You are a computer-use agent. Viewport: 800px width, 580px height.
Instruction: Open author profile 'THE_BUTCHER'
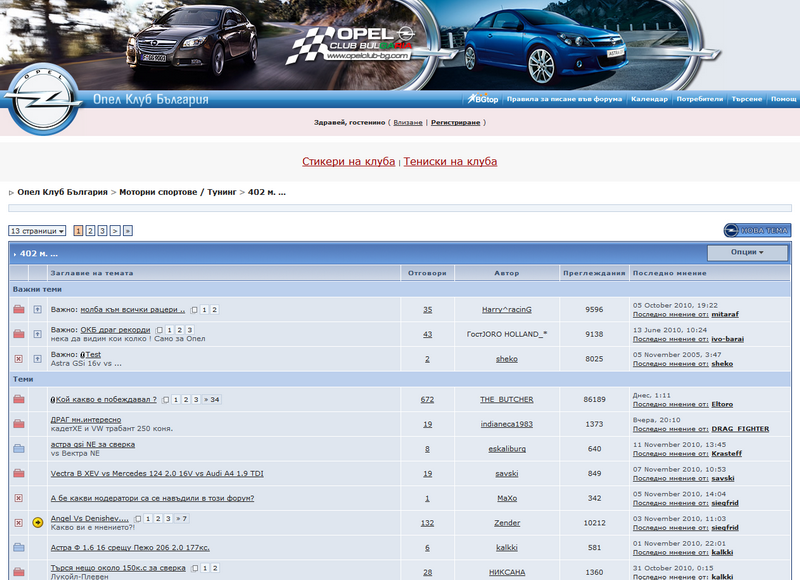point(507,399)
